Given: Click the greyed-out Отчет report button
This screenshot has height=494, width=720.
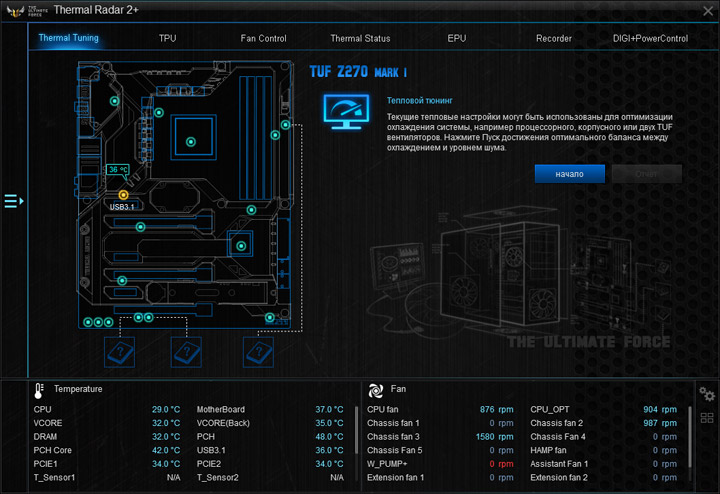Looking at the screenshot, I should 647,174.
